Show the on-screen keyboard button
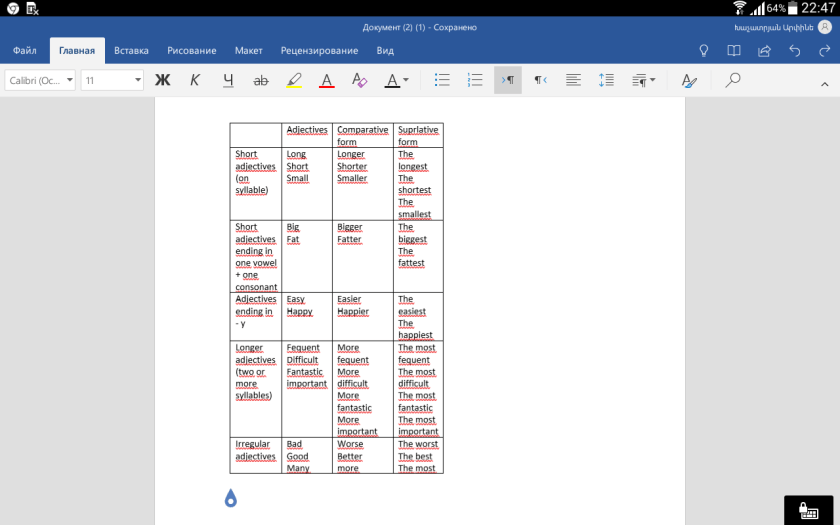840x525 pixels. point(808,510)
